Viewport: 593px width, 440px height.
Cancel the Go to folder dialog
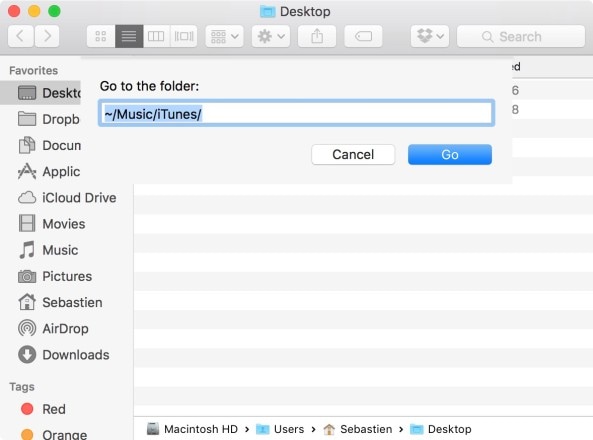[353, 154]
